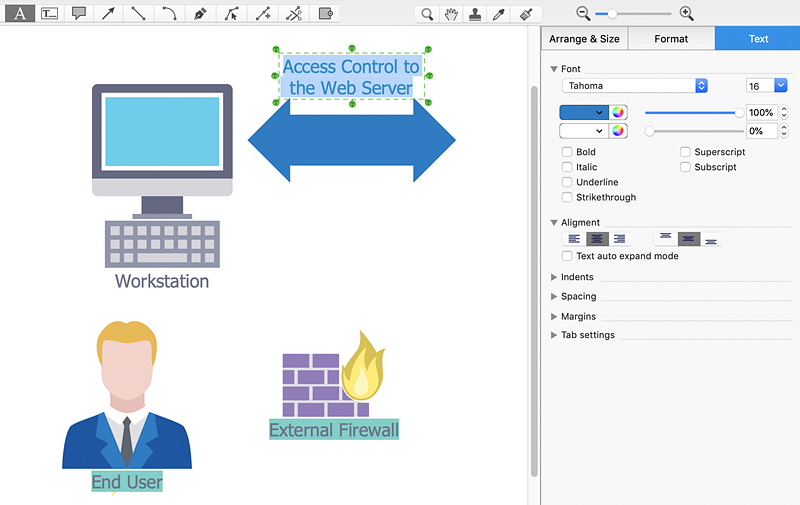Select the arrow line tool
This screenshot has height=505, width=800.
108,13
